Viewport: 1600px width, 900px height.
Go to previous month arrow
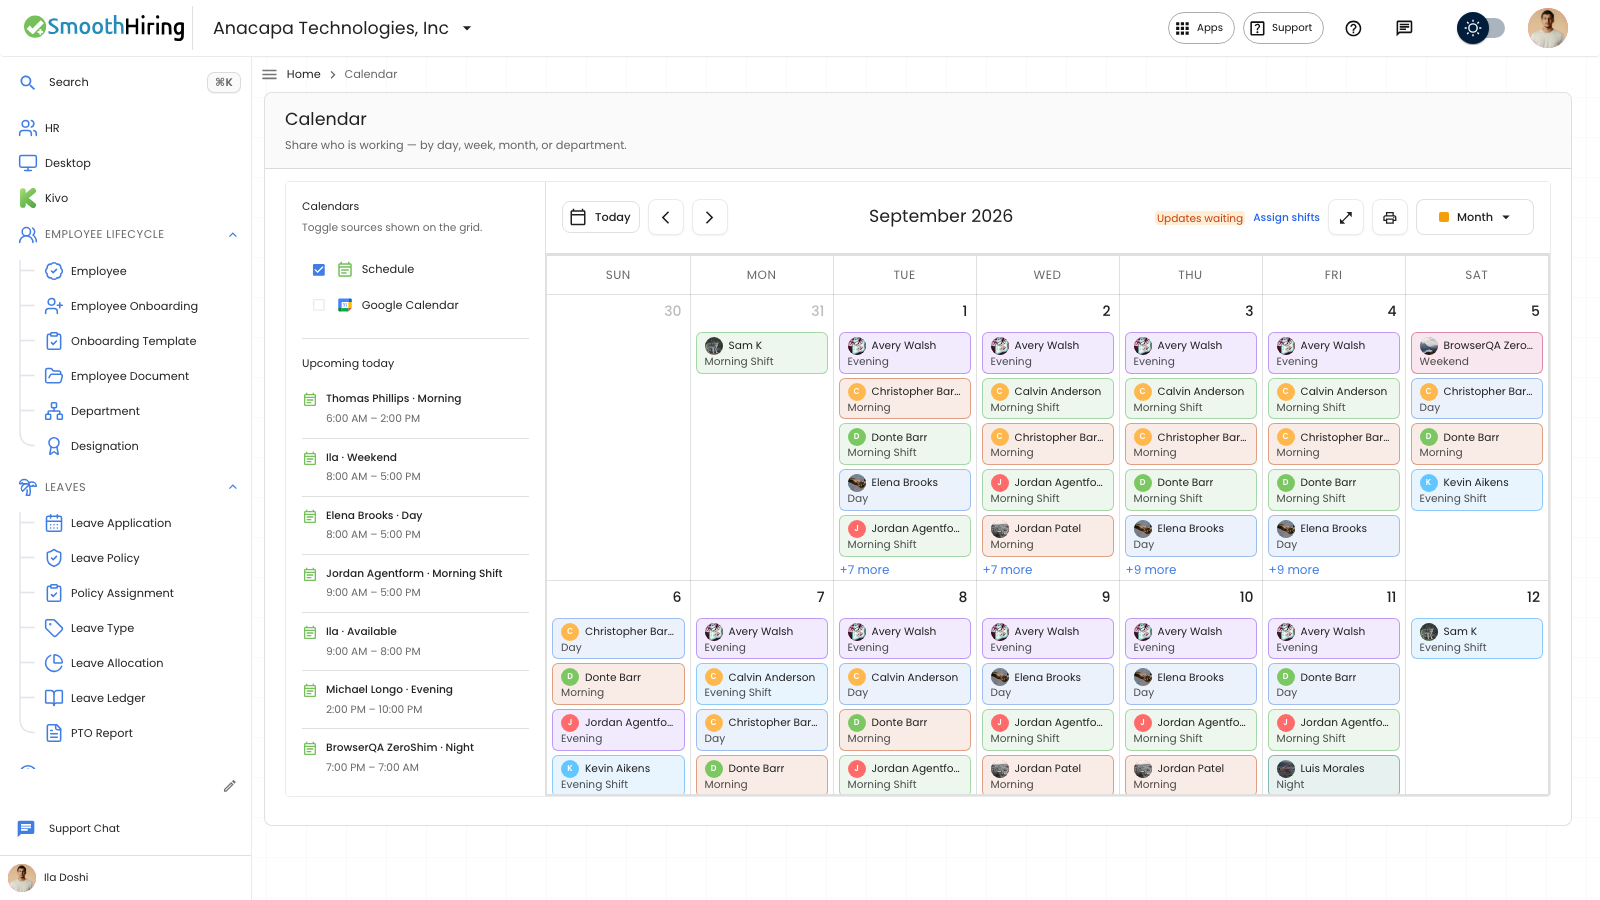pos(666,217)
